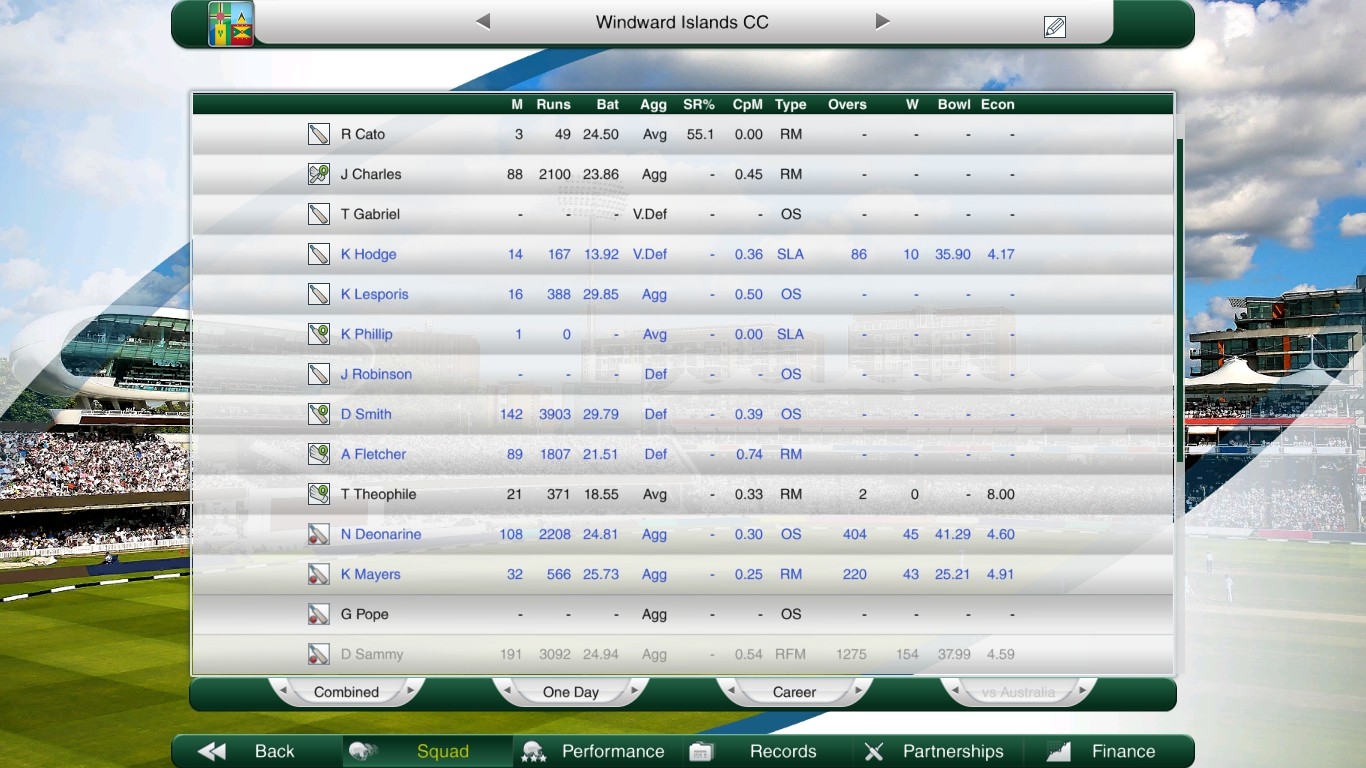Sort by the Overs column header
Viewport: 1366px width, 768px height.
point(847,104)
